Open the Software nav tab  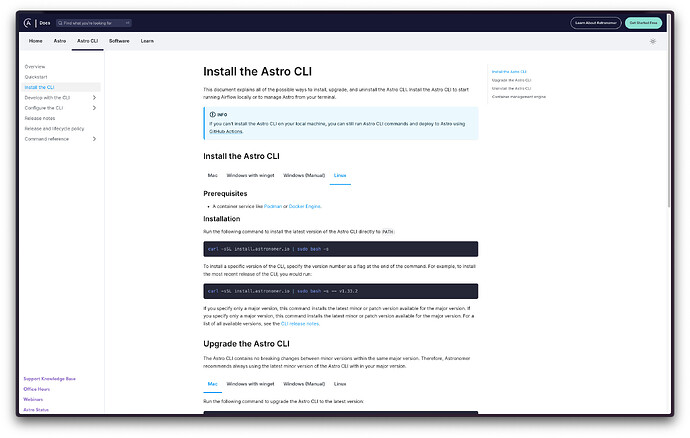[x=119, y=41]
